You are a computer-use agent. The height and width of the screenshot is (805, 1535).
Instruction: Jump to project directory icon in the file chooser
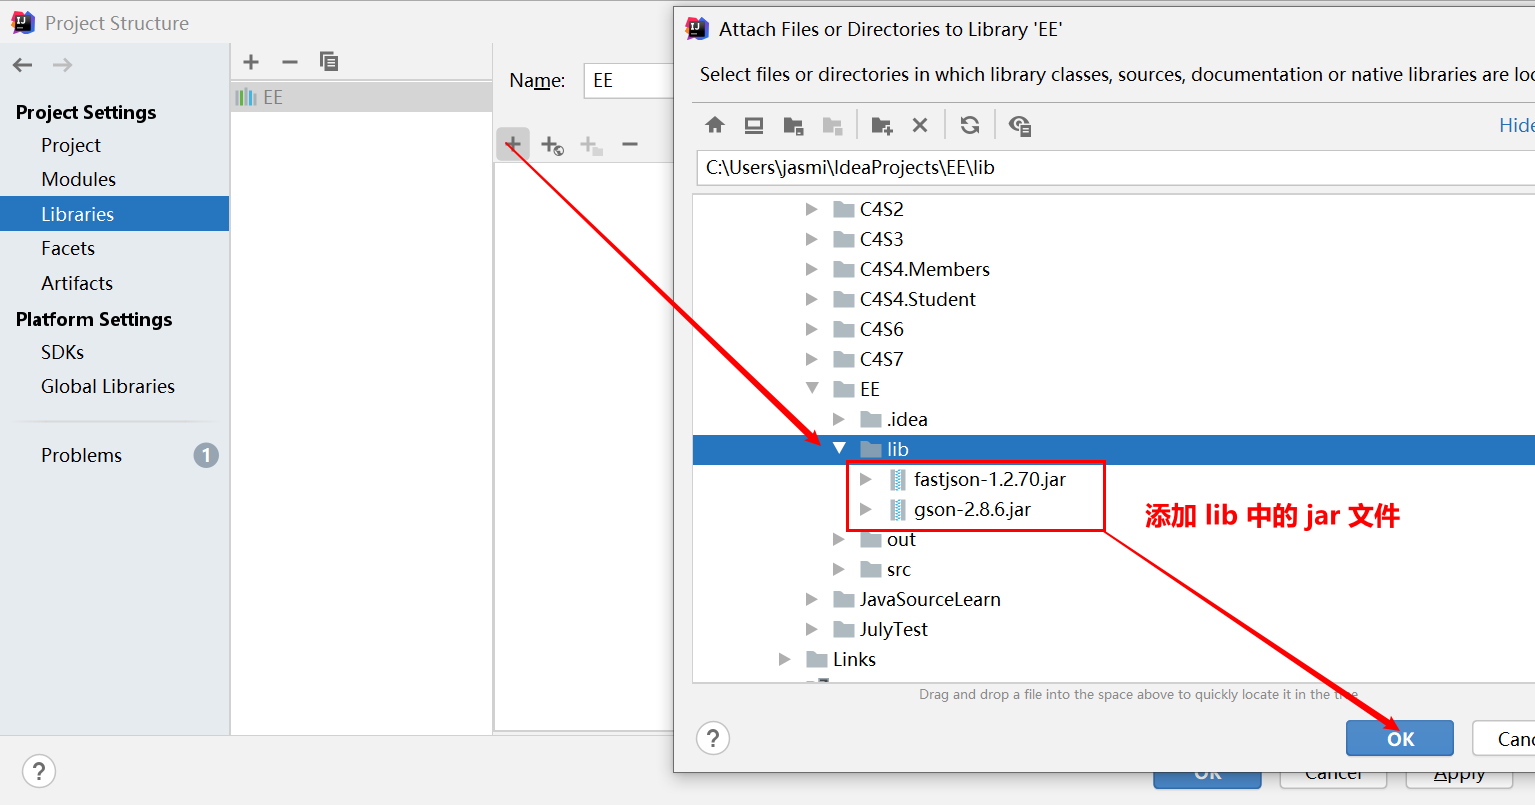pyautogui.click(x=793, y=125)
